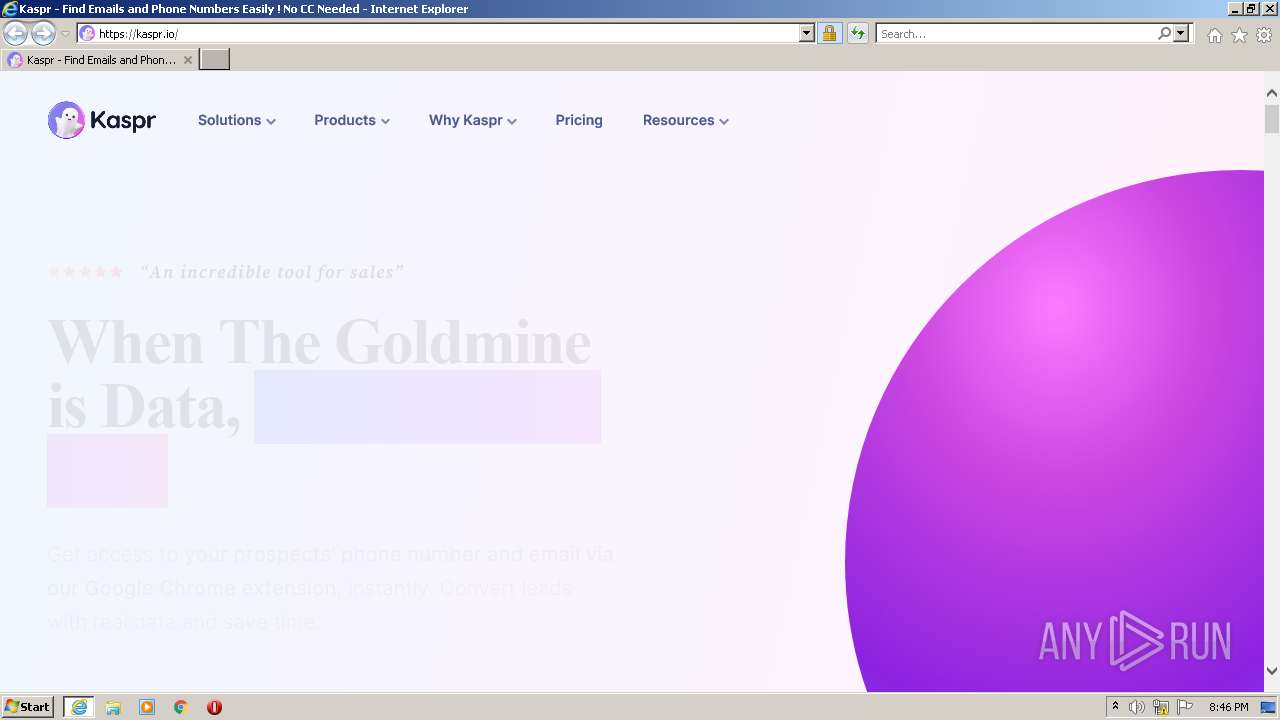
Task: Expand the Why Kaspr menu
Action: click(473, 120)
